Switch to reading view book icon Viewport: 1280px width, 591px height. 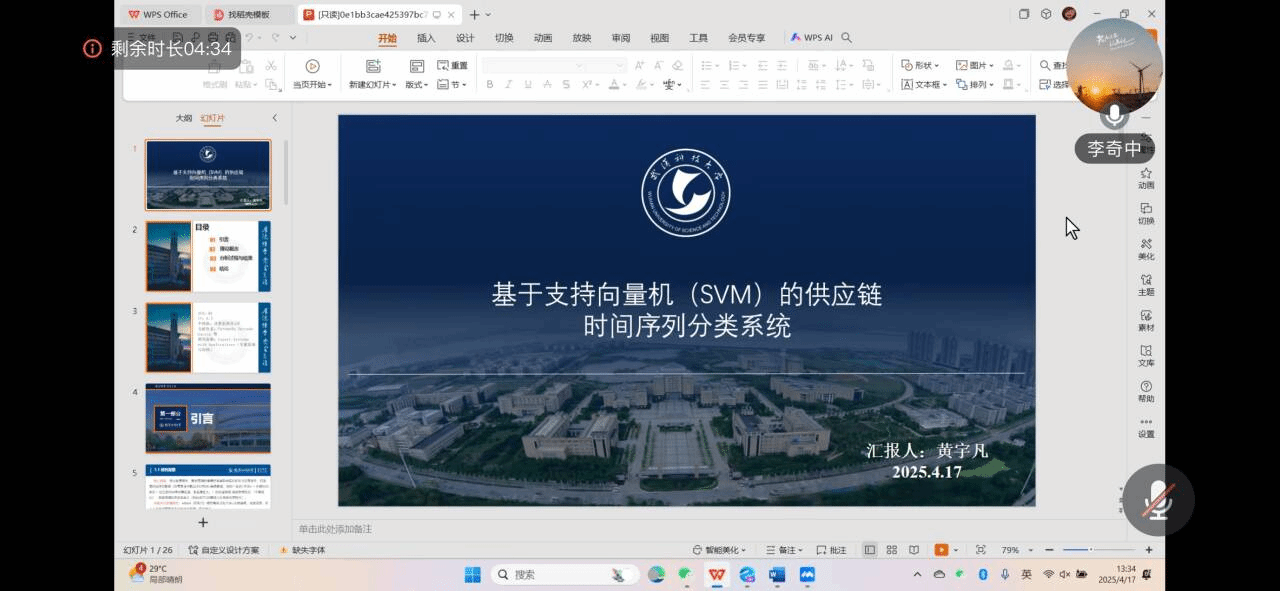tap(914, 550)
